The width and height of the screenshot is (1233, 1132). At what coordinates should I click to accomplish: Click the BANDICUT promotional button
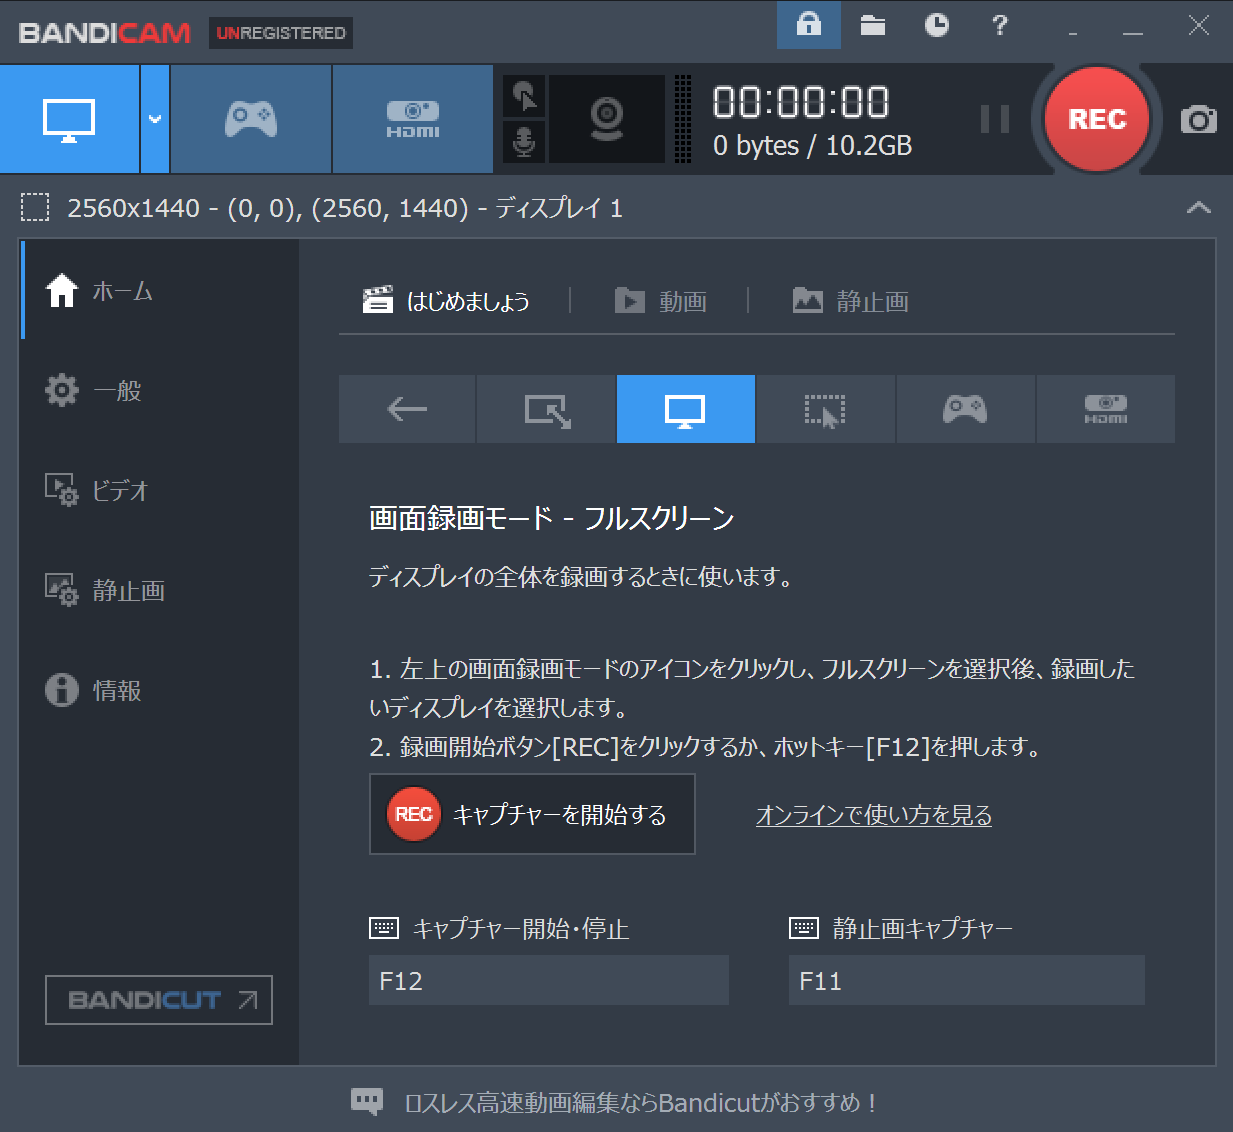click(x=159, y=1000)
